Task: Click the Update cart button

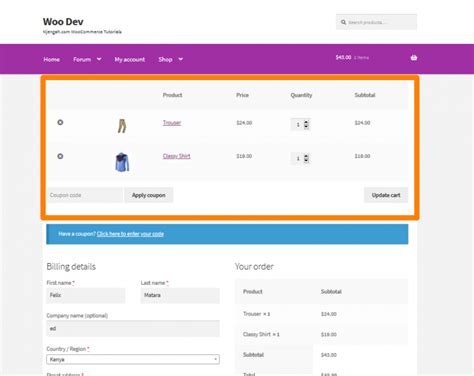Action: [x=386, y=195]
